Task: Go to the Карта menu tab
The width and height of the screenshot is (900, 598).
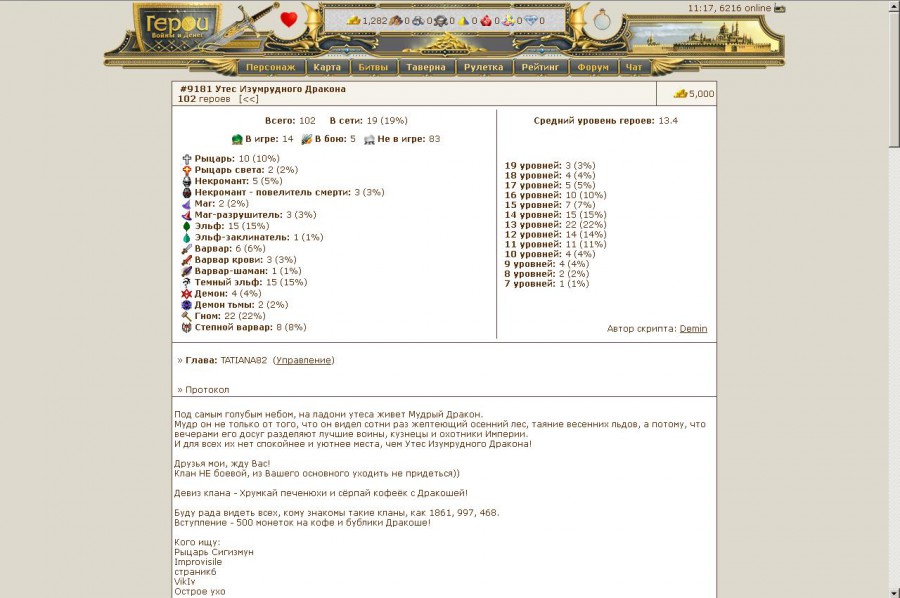Action: 326,68
